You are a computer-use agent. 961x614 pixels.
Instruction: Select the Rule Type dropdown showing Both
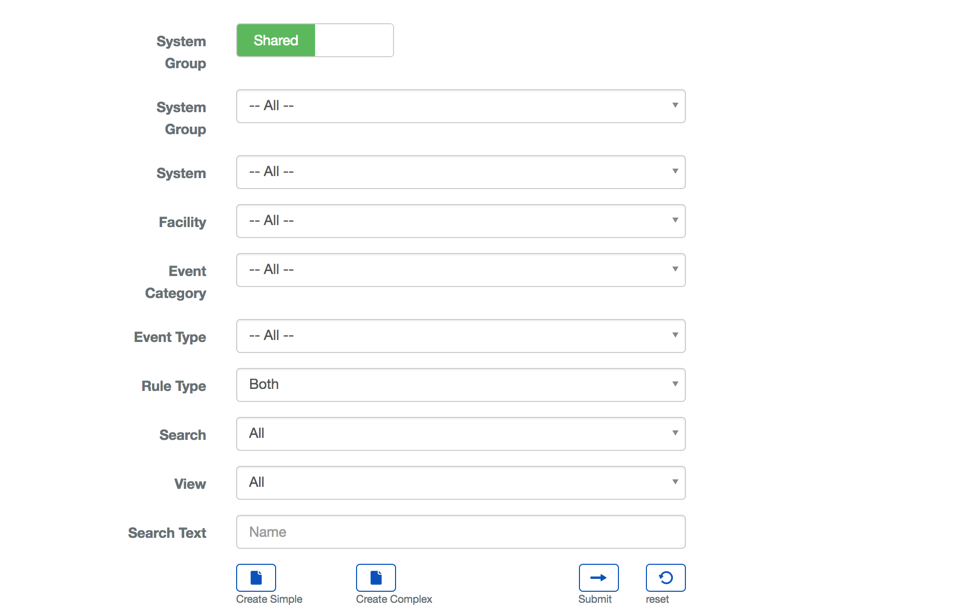pyautogui.click(x=460, y=385)
